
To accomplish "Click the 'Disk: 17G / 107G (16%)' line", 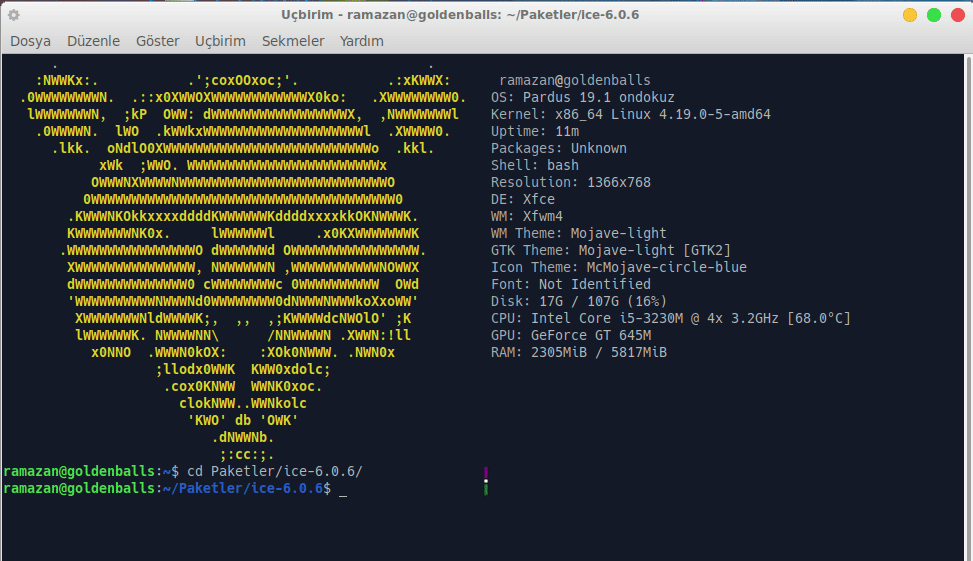I will point(578,301).
